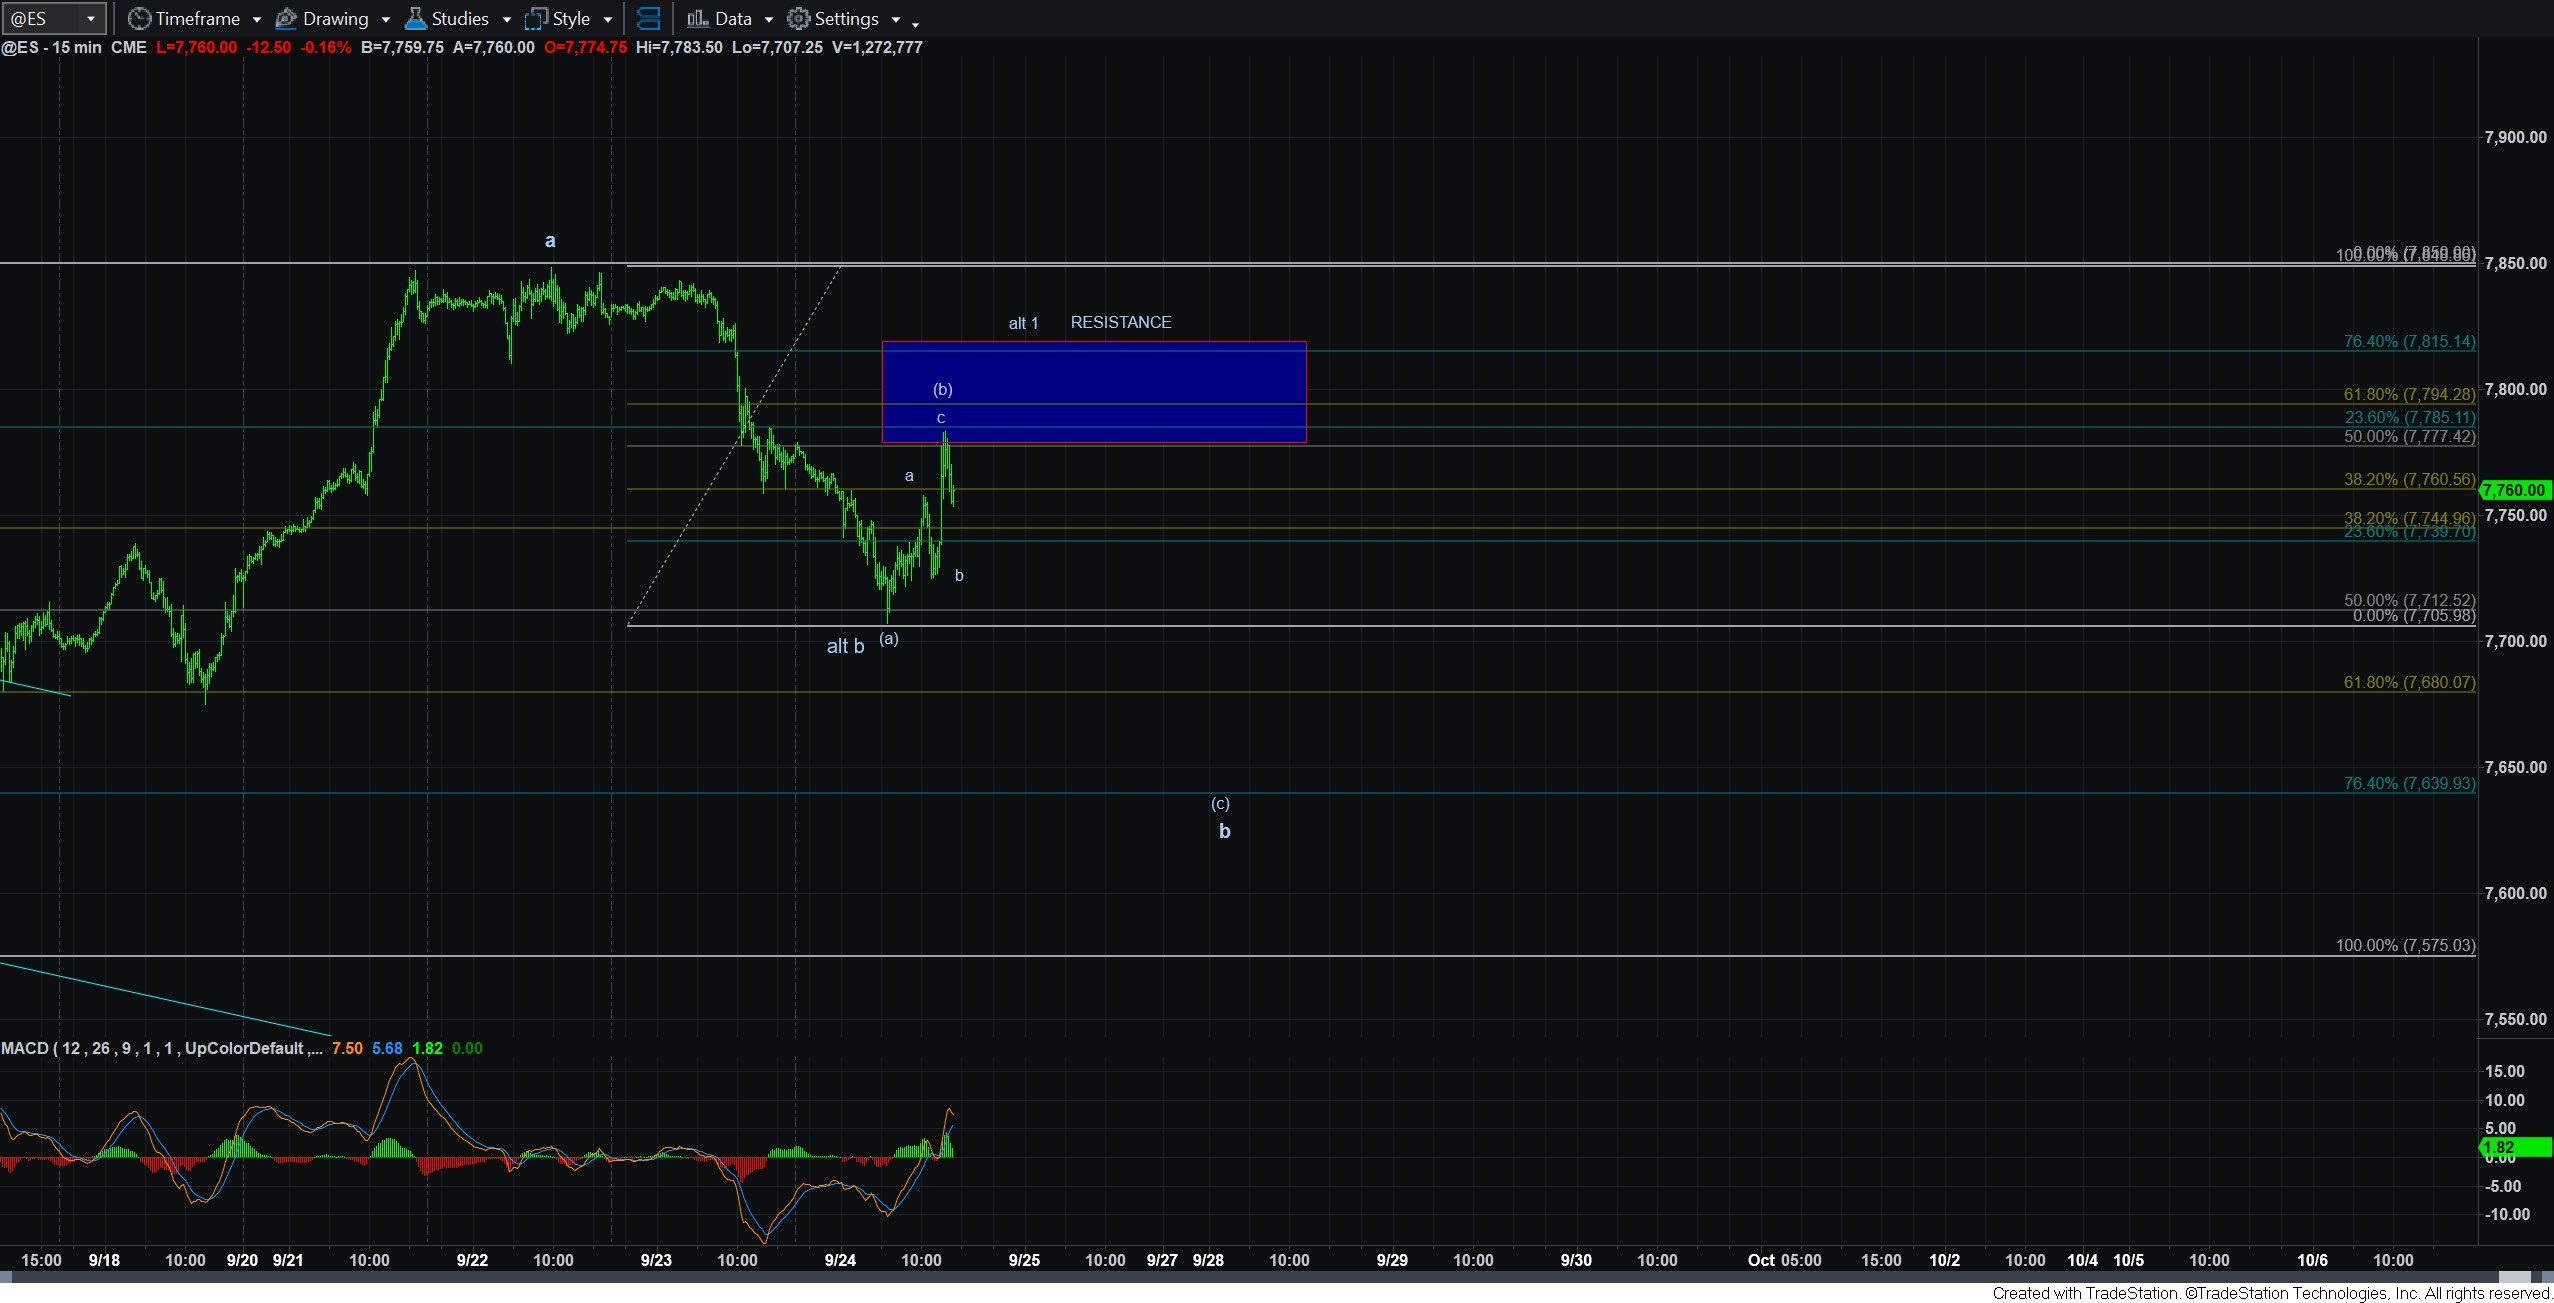2554x1303 pixels.
Task: Click the horizontal scrollbar at chart bottom
Action: 1275,1277
